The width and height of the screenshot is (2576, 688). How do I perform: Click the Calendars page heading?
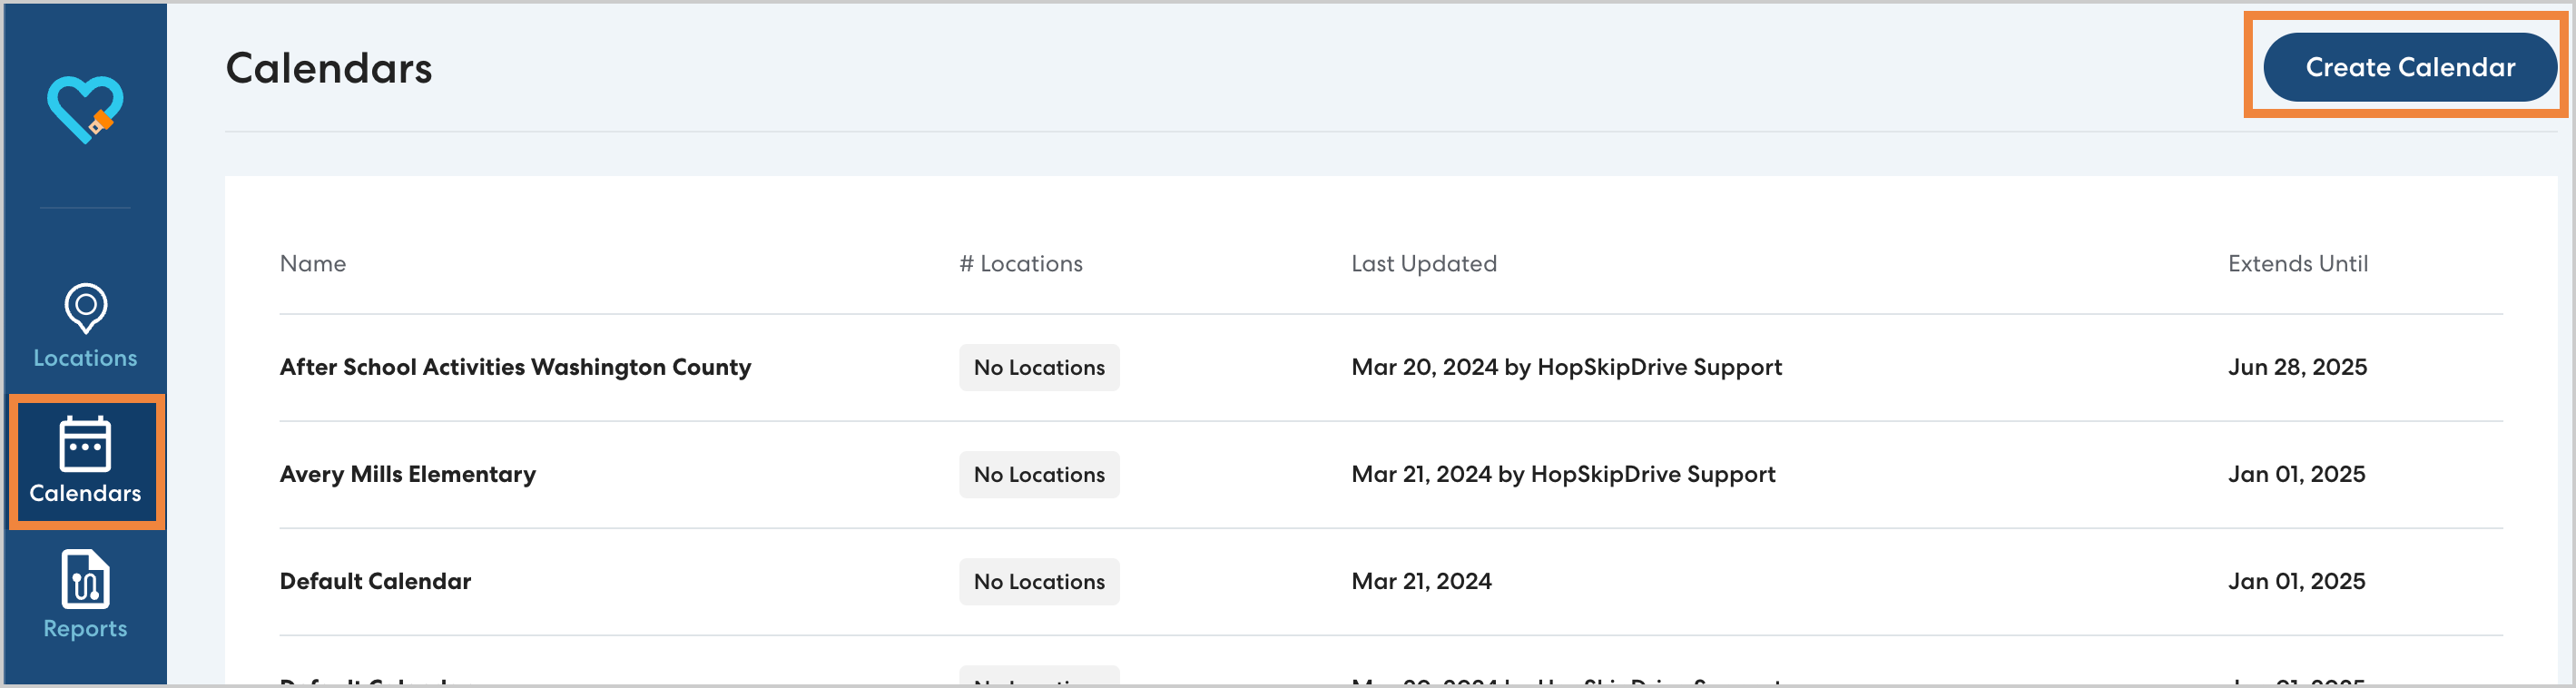pyautogui.click(x=329, y=68)
